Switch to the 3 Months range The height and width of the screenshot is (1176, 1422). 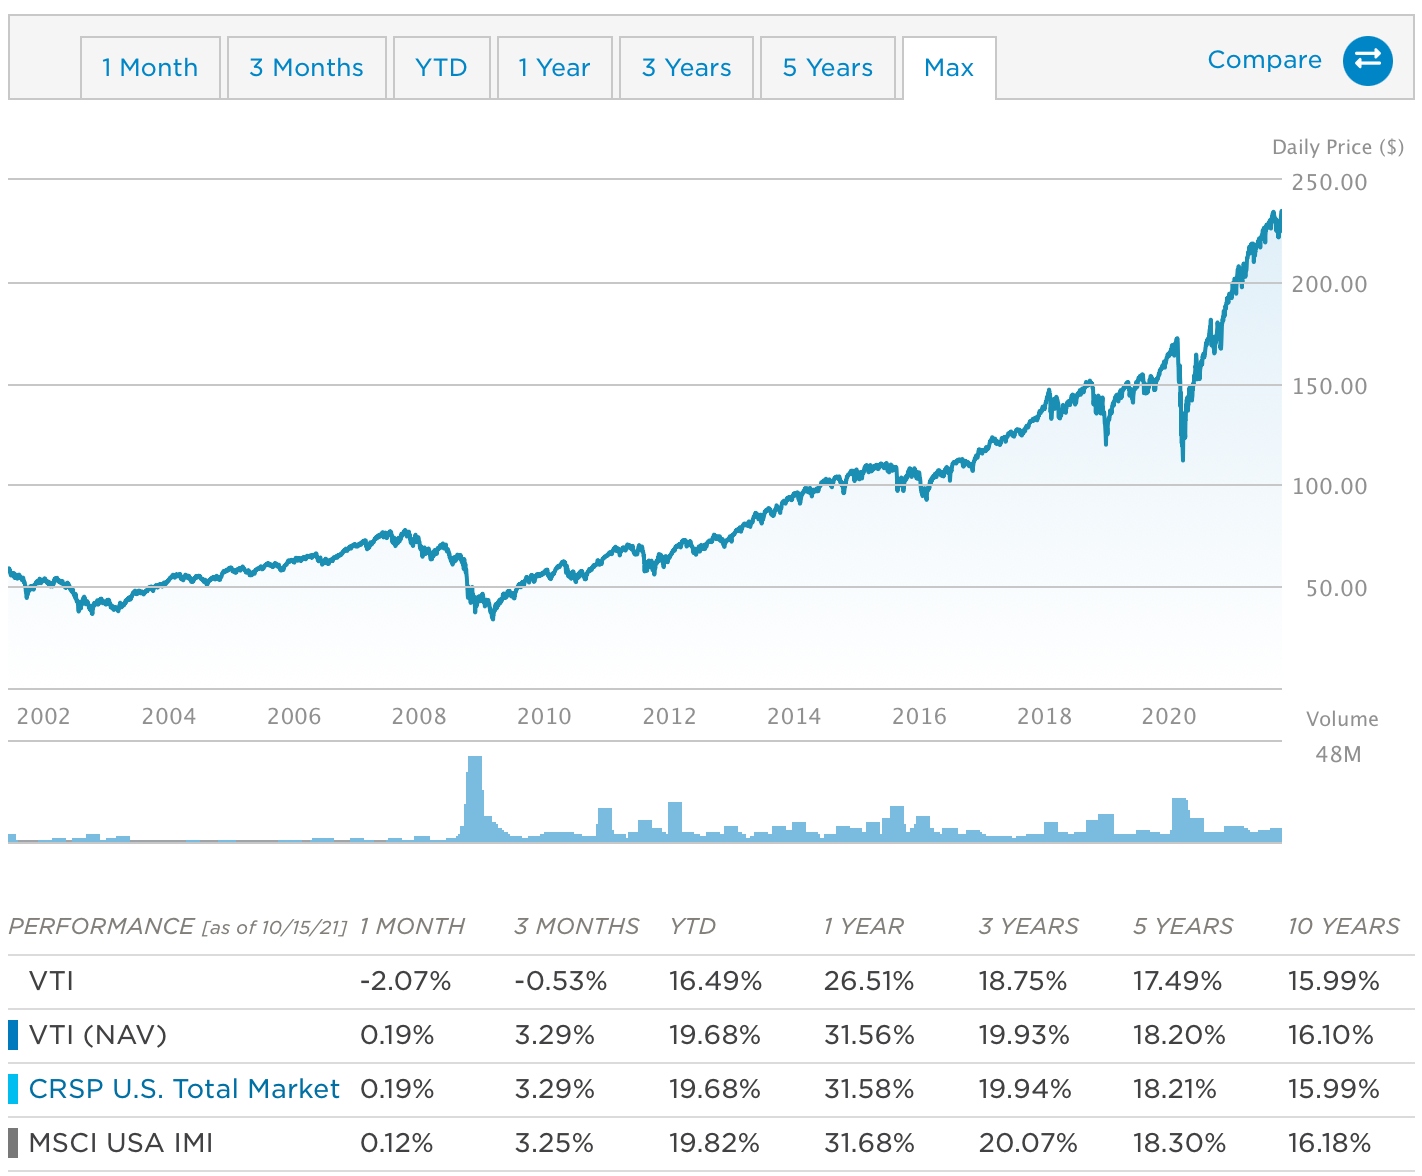pyautogui.click(x=306, y=68)
